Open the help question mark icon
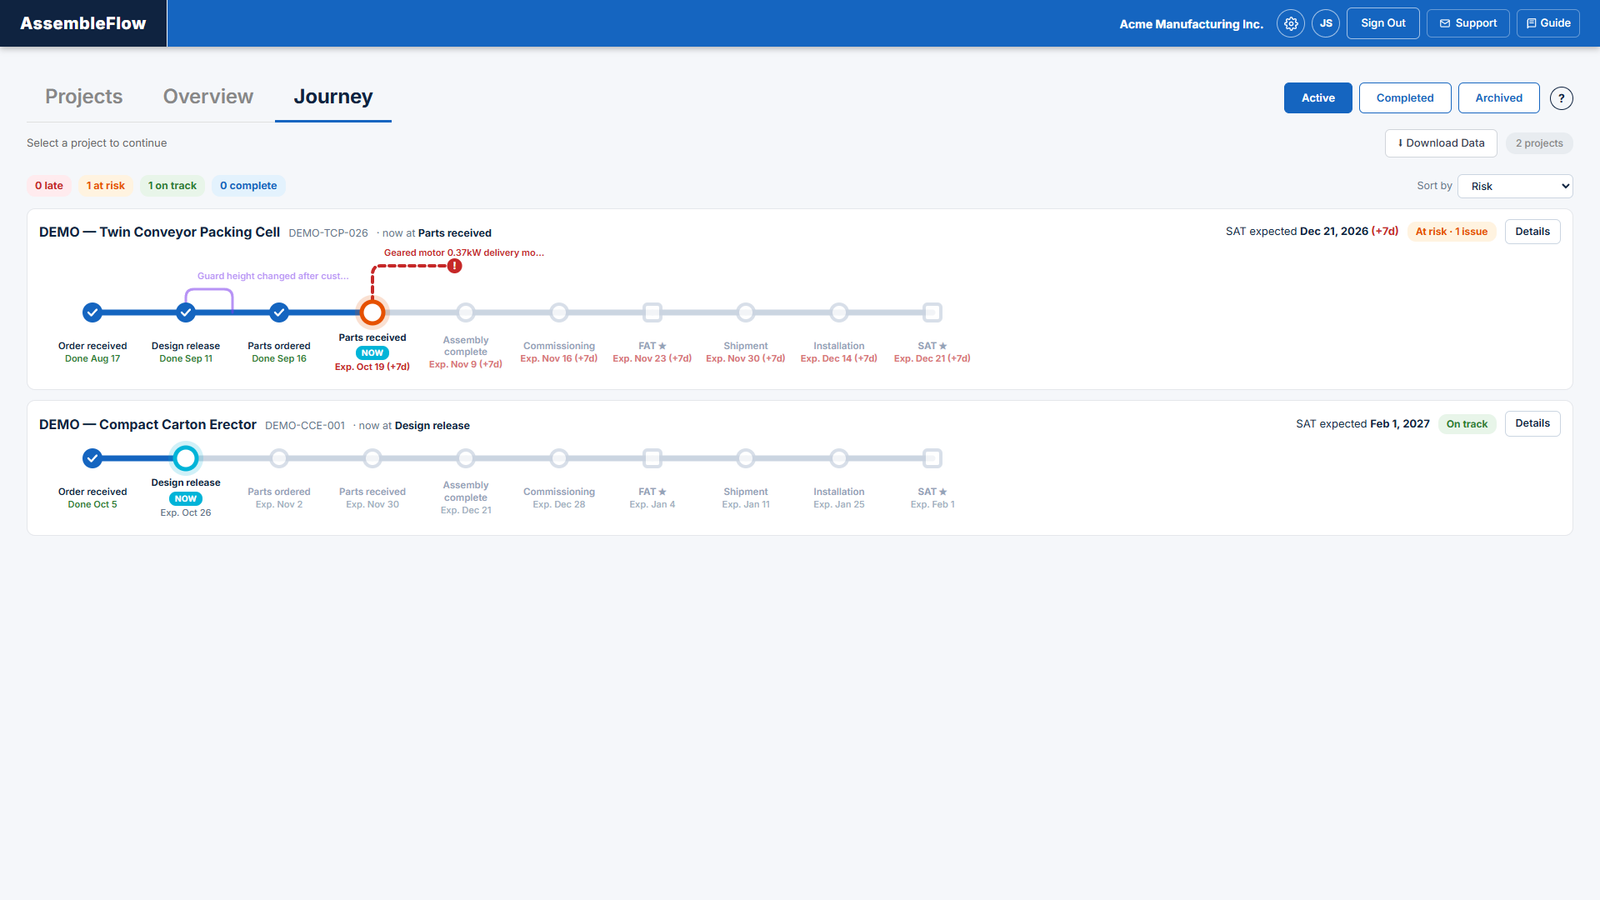Image resolution: width=1600 pixels, height=900 pixels. [1561, 98]
